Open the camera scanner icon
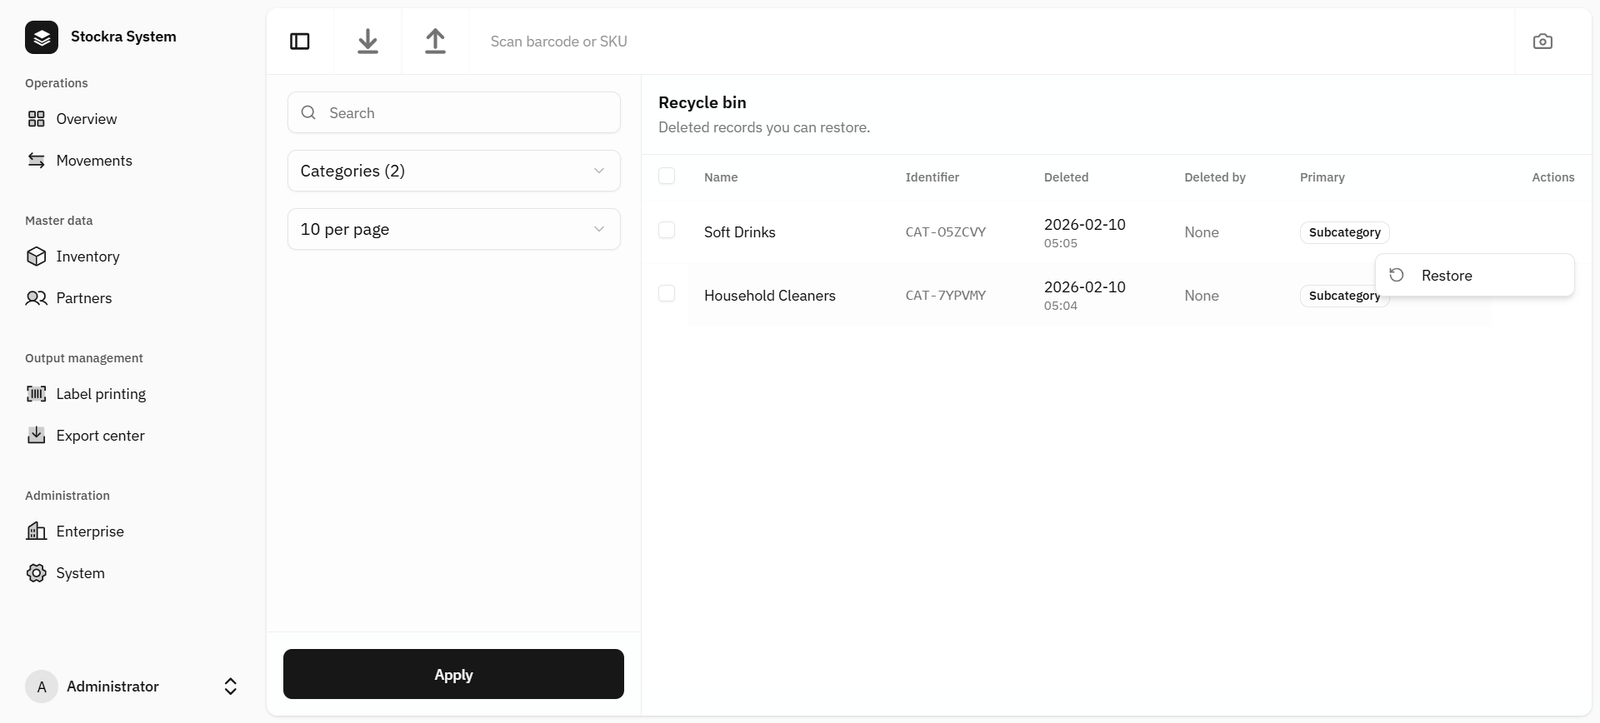Screen dimensions: 1600x723 [1542, 41]
